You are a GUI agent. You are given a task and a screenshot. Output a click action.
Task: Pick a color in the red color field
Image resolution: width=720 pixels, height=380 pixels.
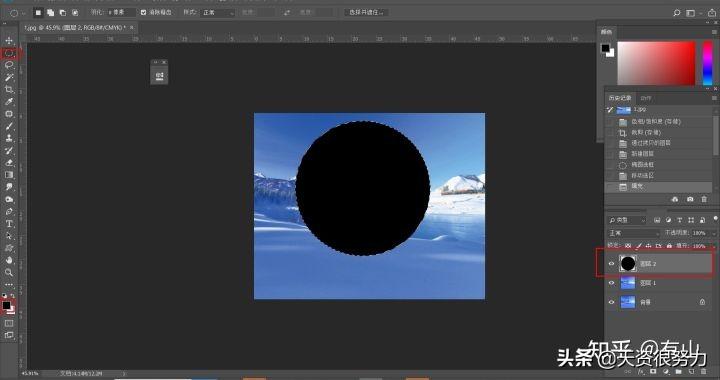[x=656, y=63]
